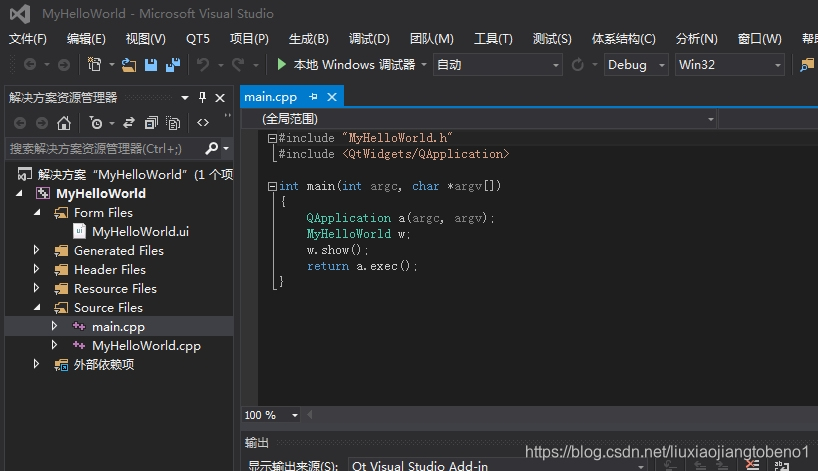
Task: Collapse the MyHelloWorld project node
Action: [x=19, y=194]
